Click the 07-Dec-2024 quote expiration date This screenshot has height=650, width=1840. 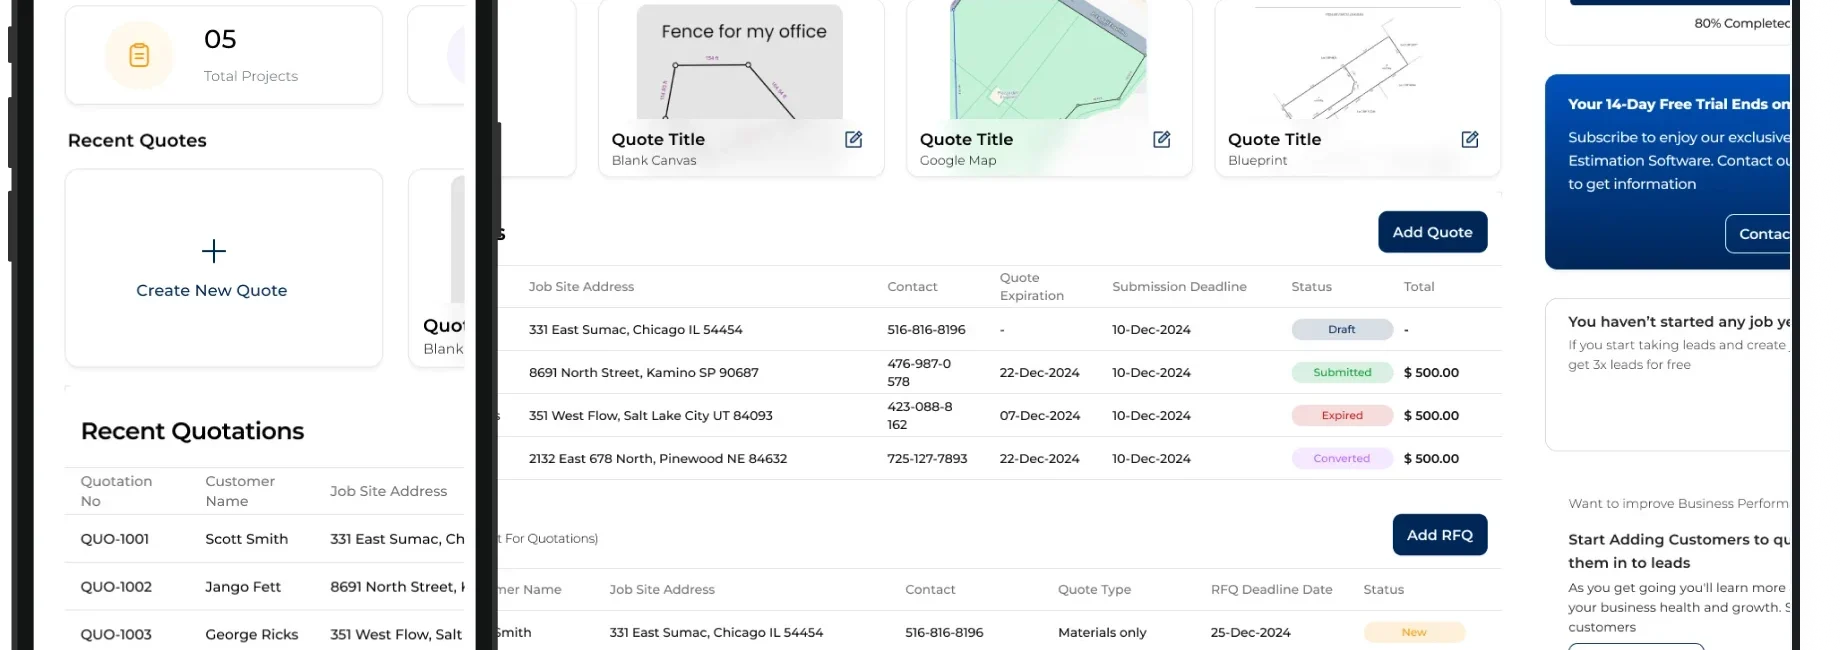click(1040, 416)
